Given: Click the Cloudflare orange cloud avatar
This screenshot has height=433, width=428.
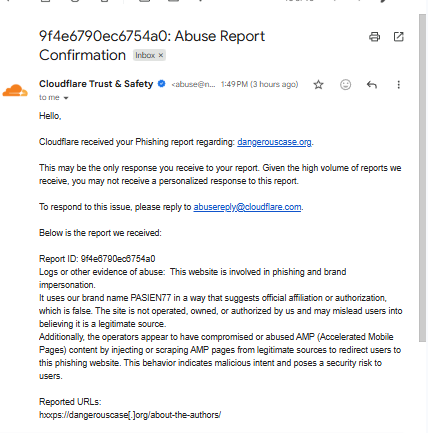Looking at the screenshot, I should point(15,91).
